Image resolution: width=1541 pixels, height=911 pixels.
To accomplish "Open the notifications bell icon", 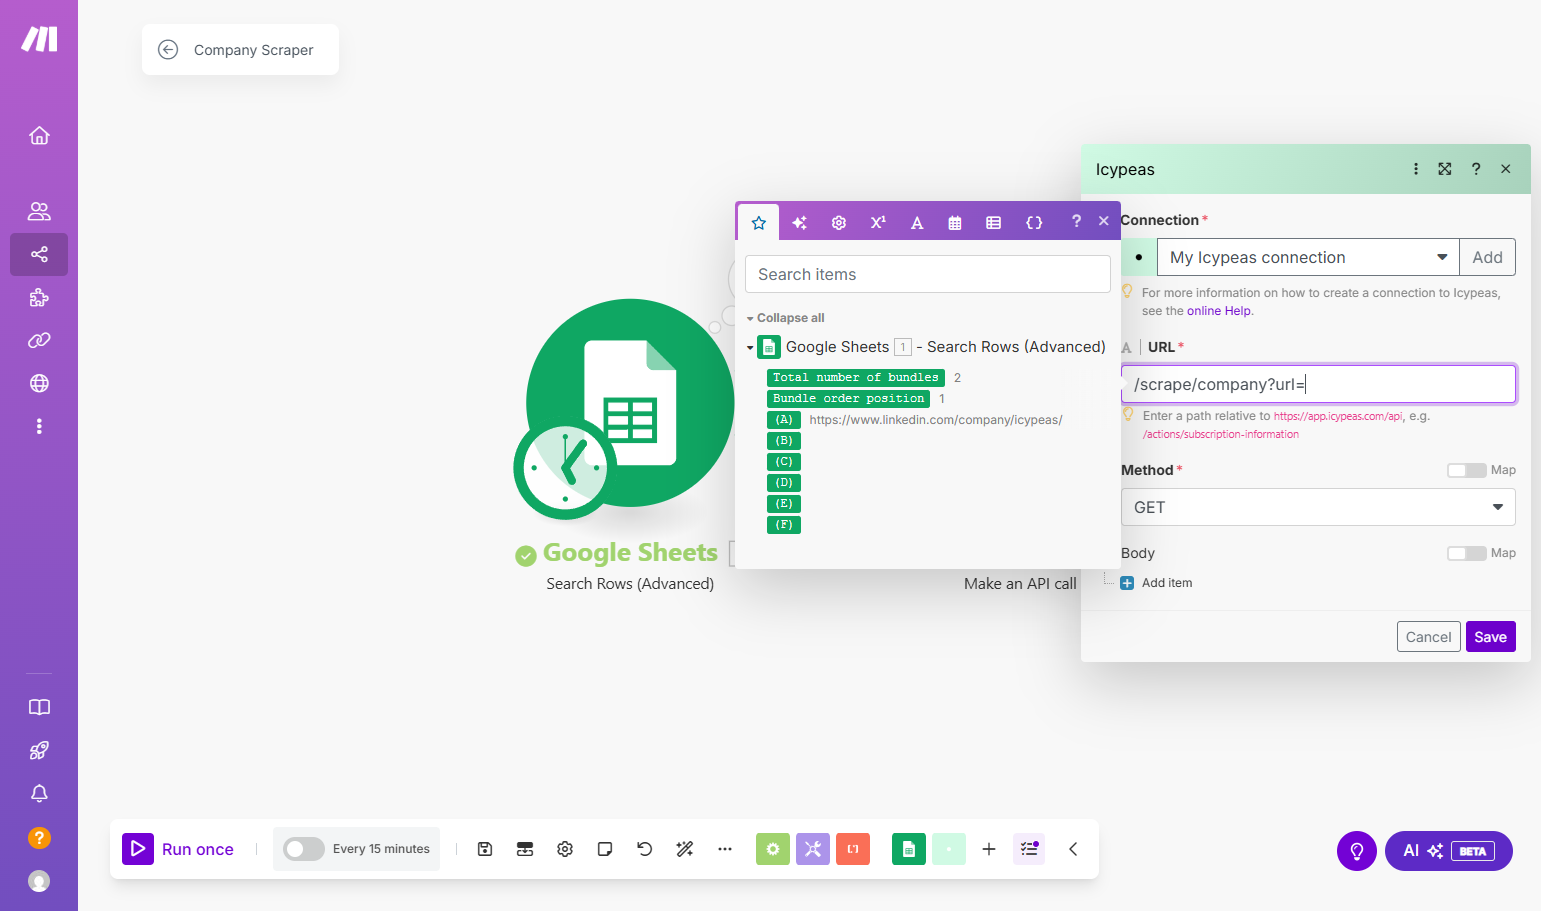I will [x=39, y=794].
